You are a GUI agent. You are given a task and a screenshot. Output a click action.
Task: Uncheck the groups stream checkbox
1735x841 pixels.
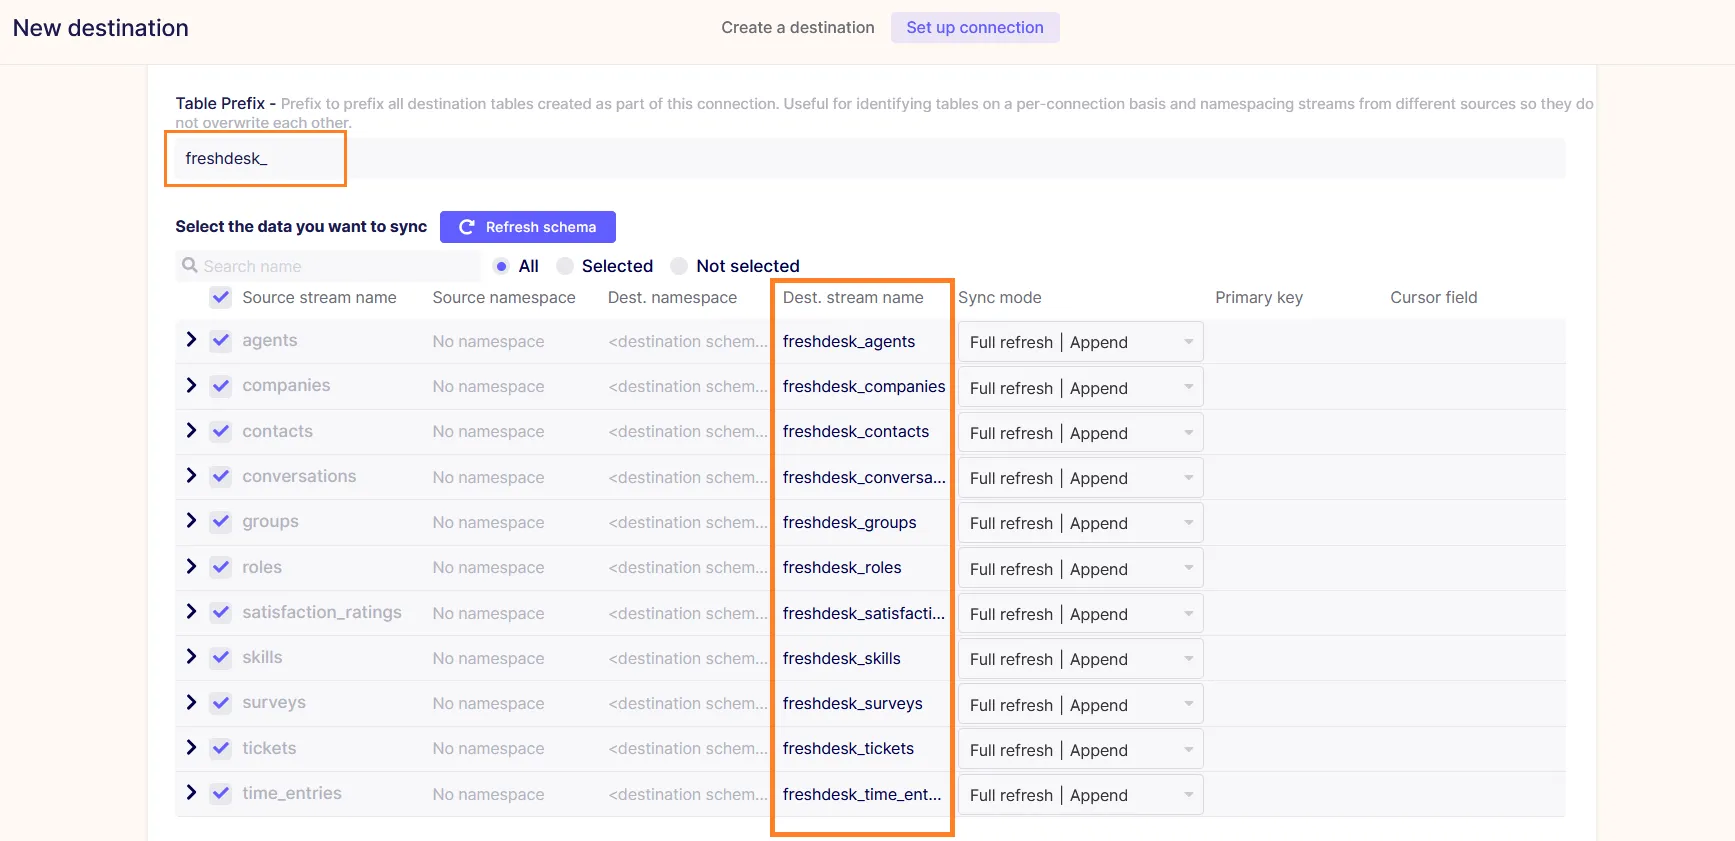(x=221, y=521)
